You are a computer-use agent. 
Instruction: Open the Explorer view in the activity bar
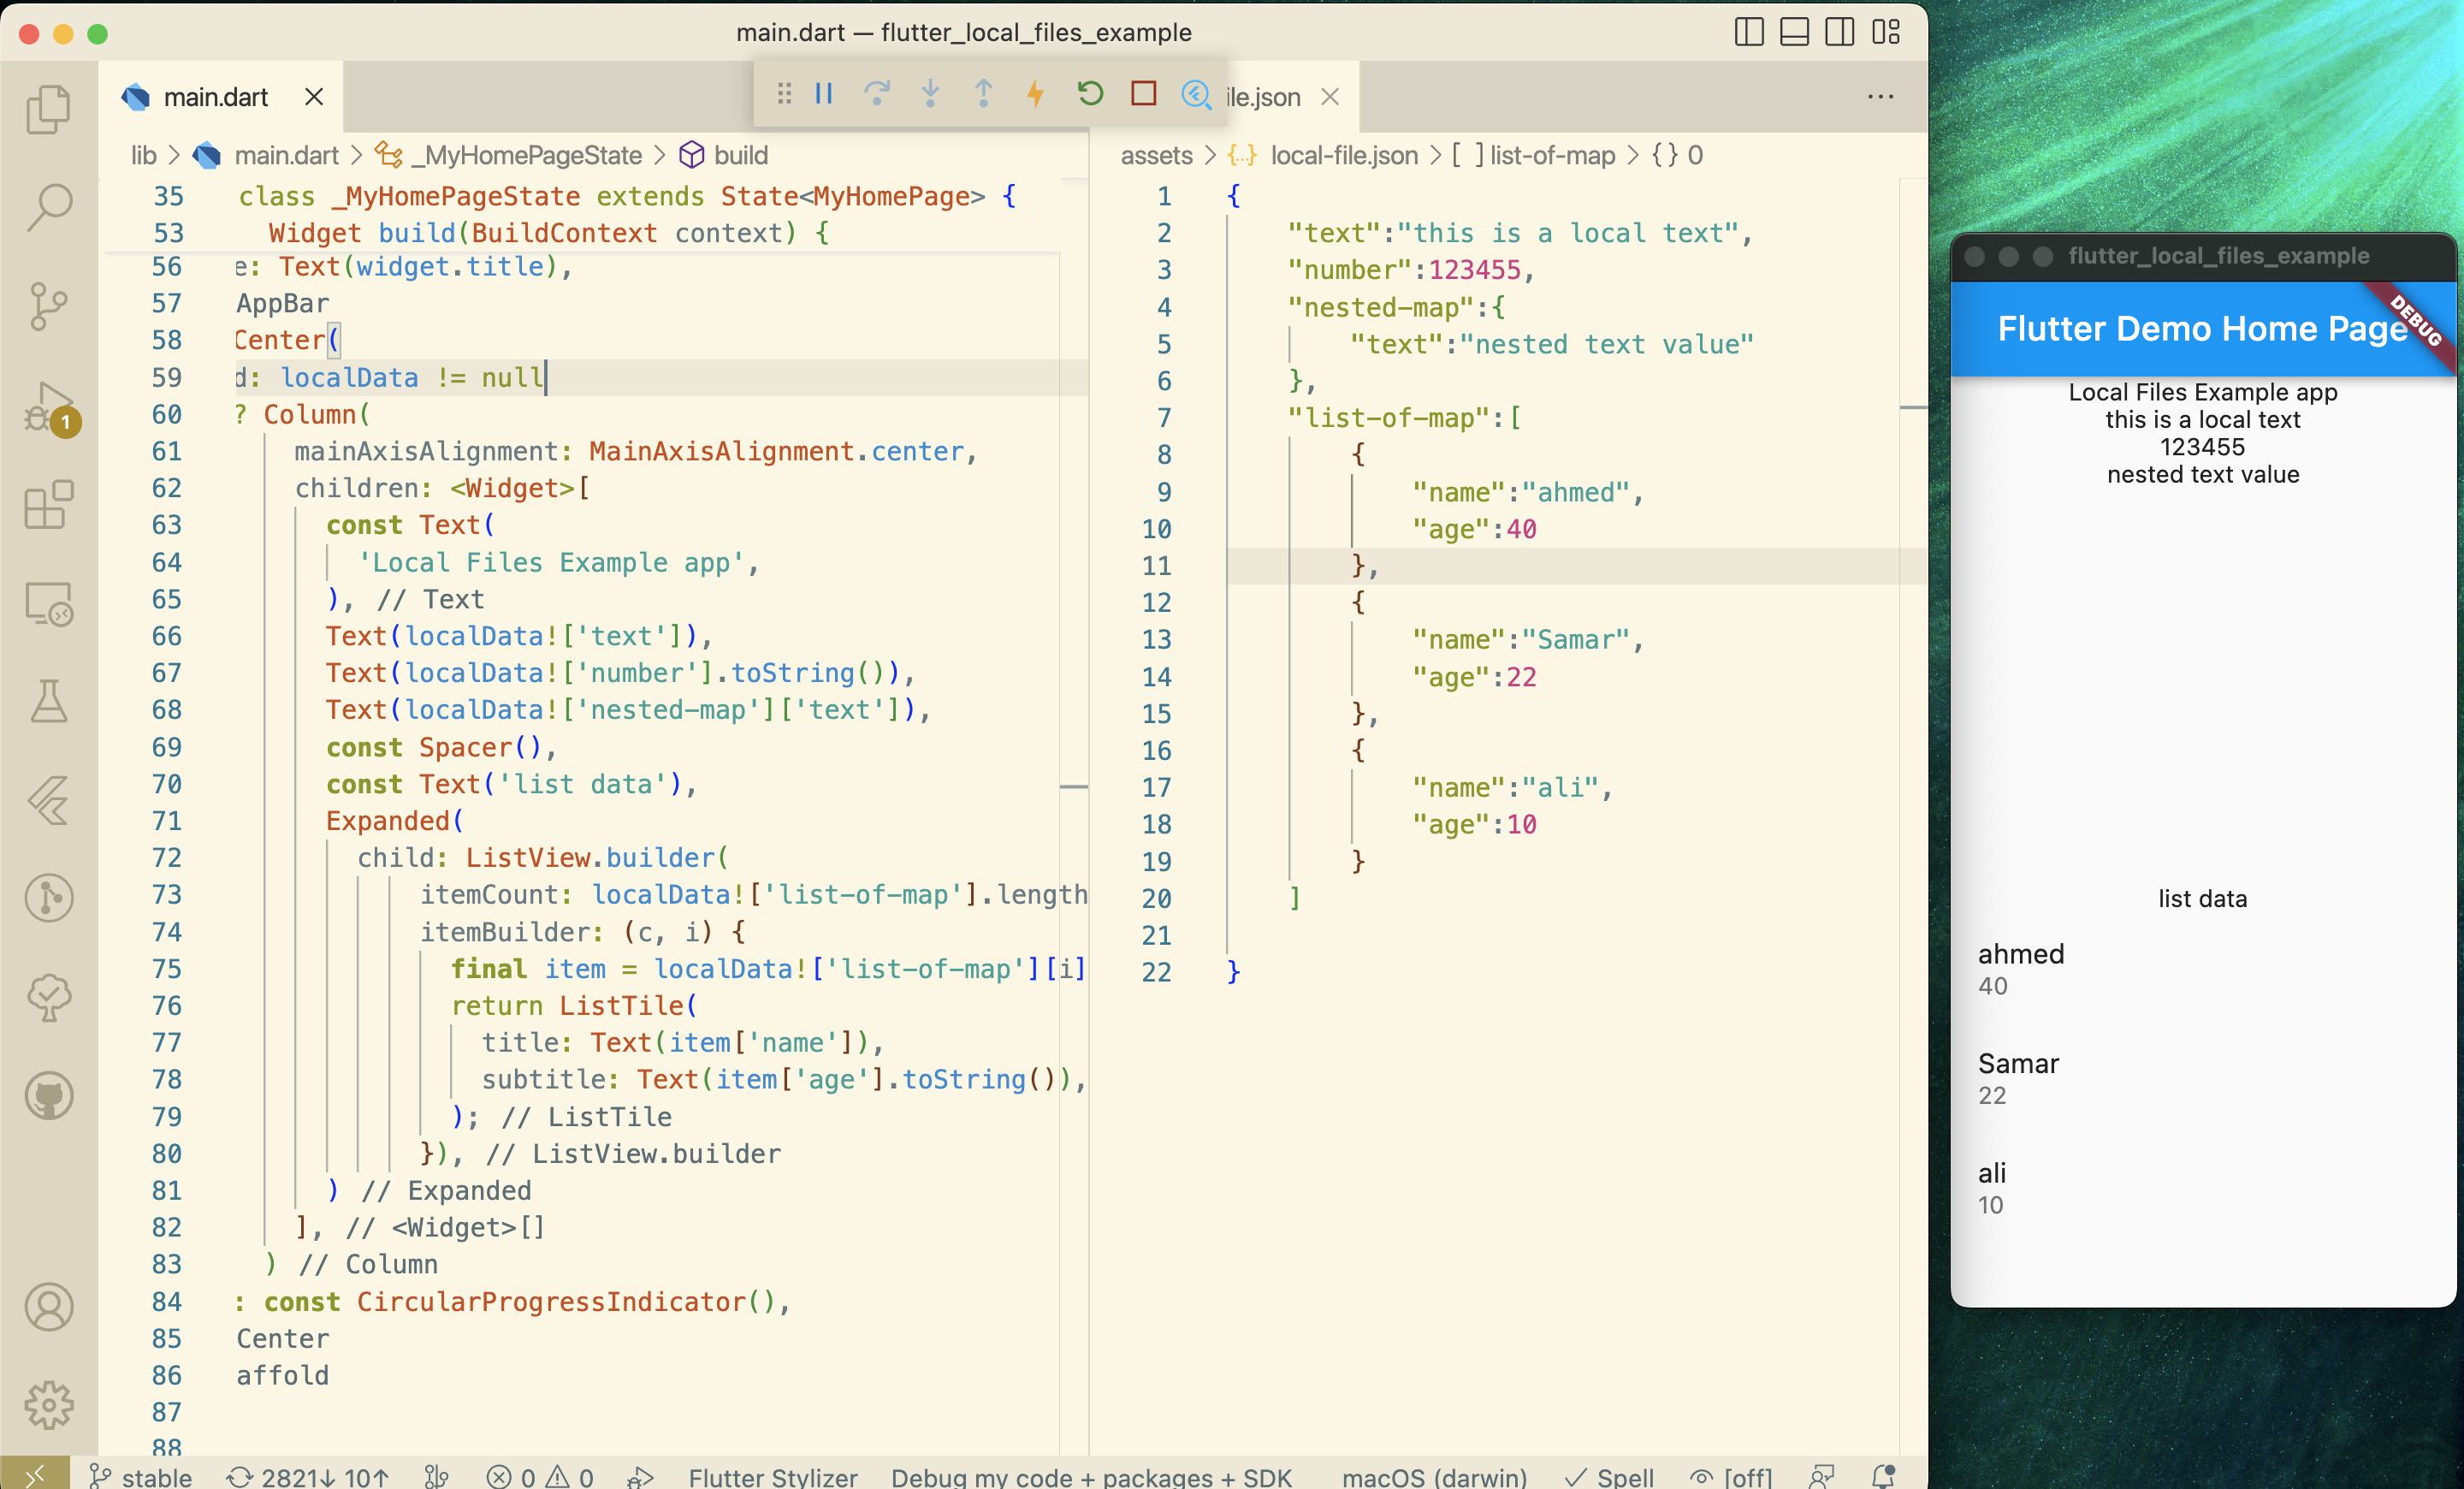click(48, 108)
